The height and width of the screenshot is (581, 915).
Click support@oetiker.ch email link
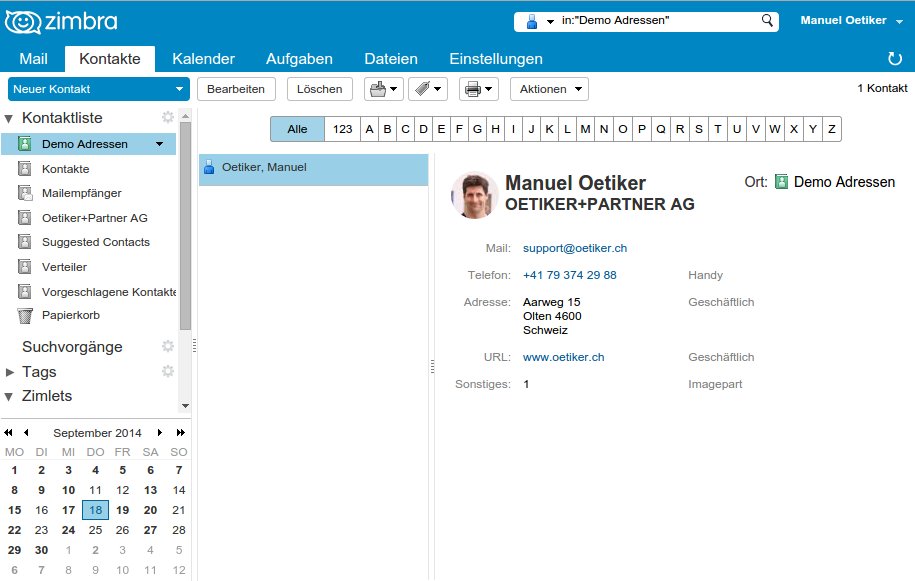pos(575,248)
